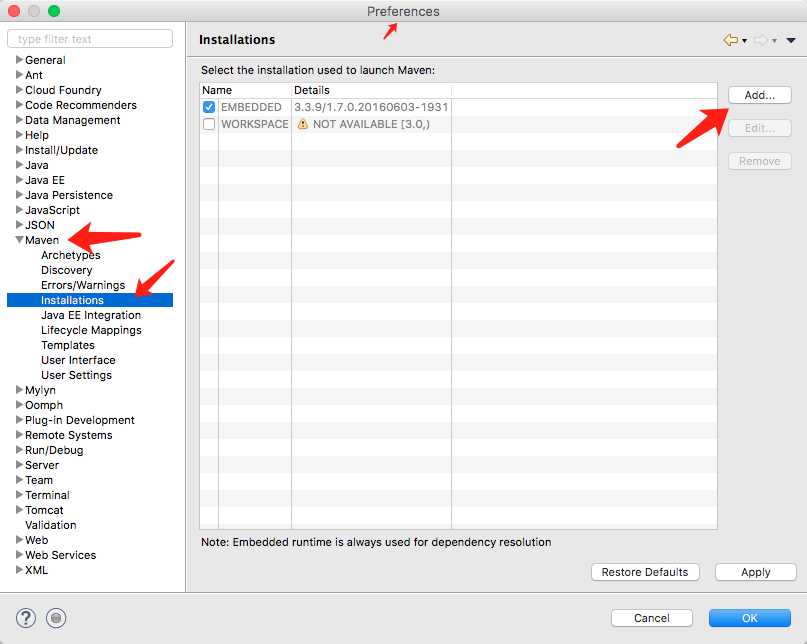This screenshot has width=807, height=644.
Task: Select the Install/Update tree label
Action: [61, 150]
